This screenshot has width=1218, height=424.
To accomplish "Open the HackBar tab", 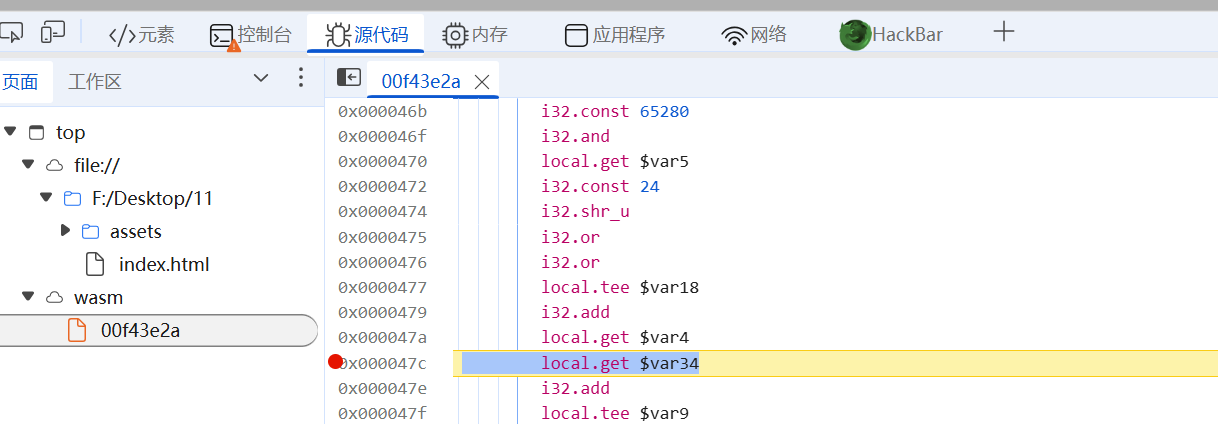I will [x=891, y=35].
